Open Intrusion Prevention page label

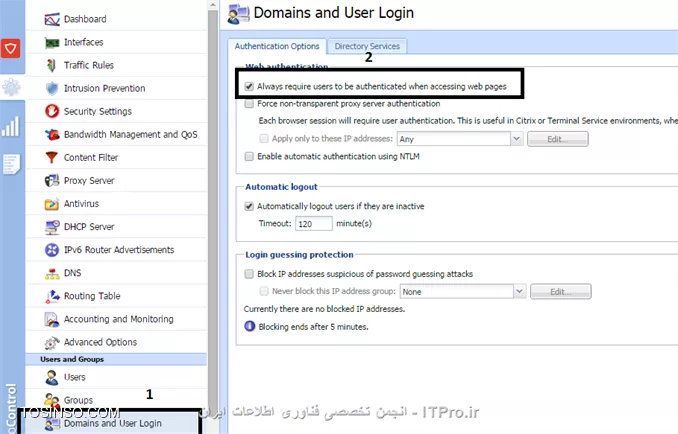coord(105,88)
